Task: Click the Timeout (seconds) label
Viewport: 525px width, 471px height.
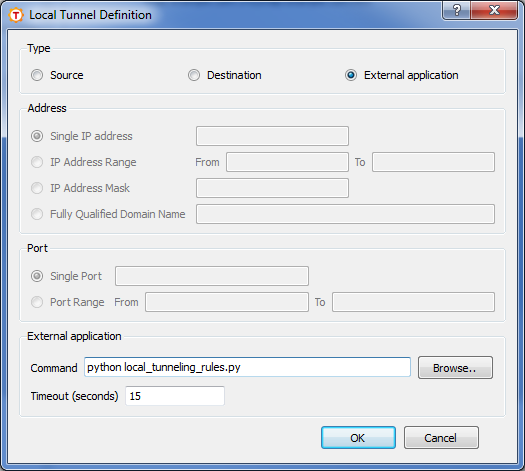Action: [74, 396]
